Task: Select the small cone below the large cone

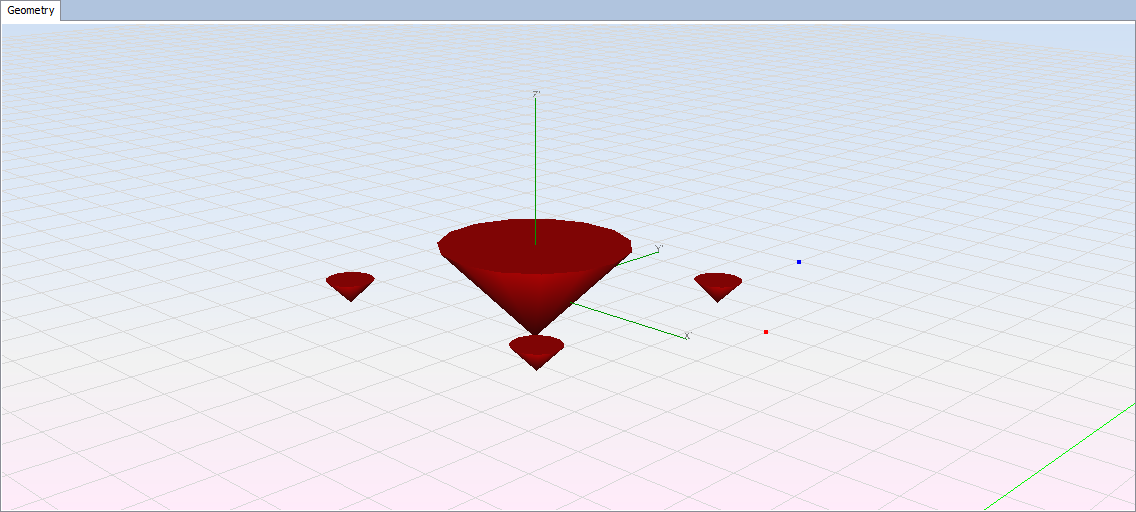Action: [537, 352]
